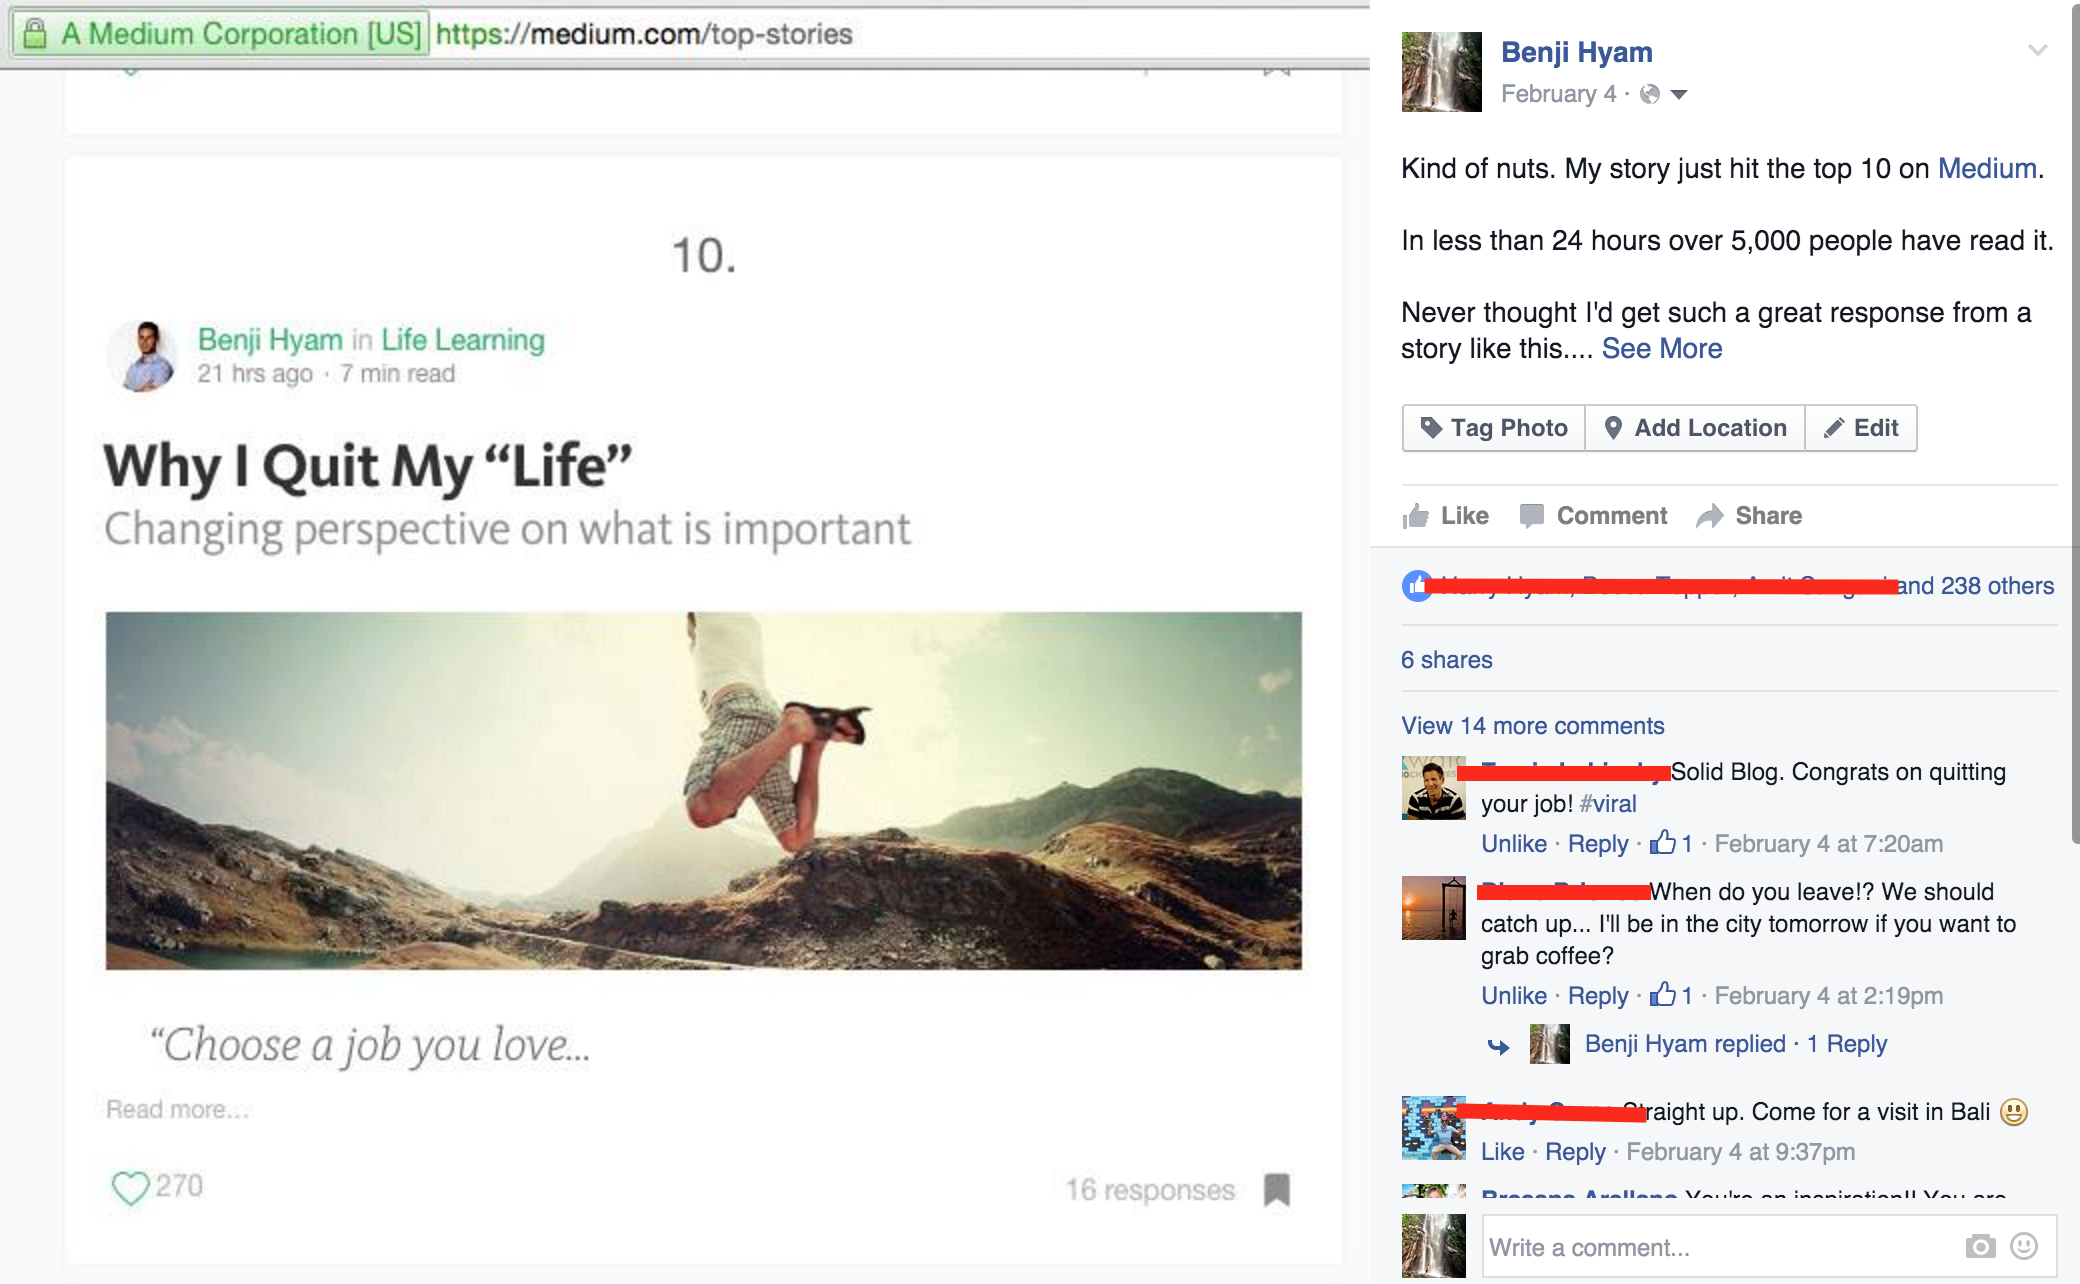Like the Bali visit comment
The height and width of the screenshot is (1284, 2080).
[x=1502, y=1152]
